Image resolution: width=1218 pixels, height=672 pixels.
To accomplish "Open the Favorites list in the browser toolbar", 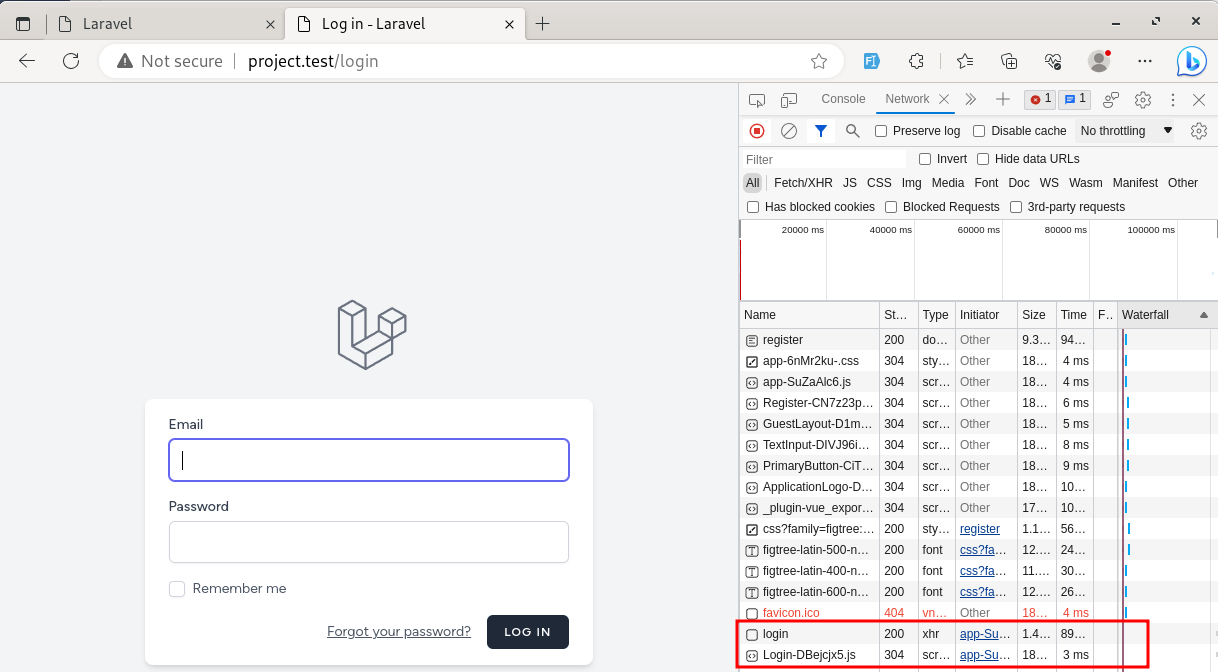I will (x=964, y=61).
